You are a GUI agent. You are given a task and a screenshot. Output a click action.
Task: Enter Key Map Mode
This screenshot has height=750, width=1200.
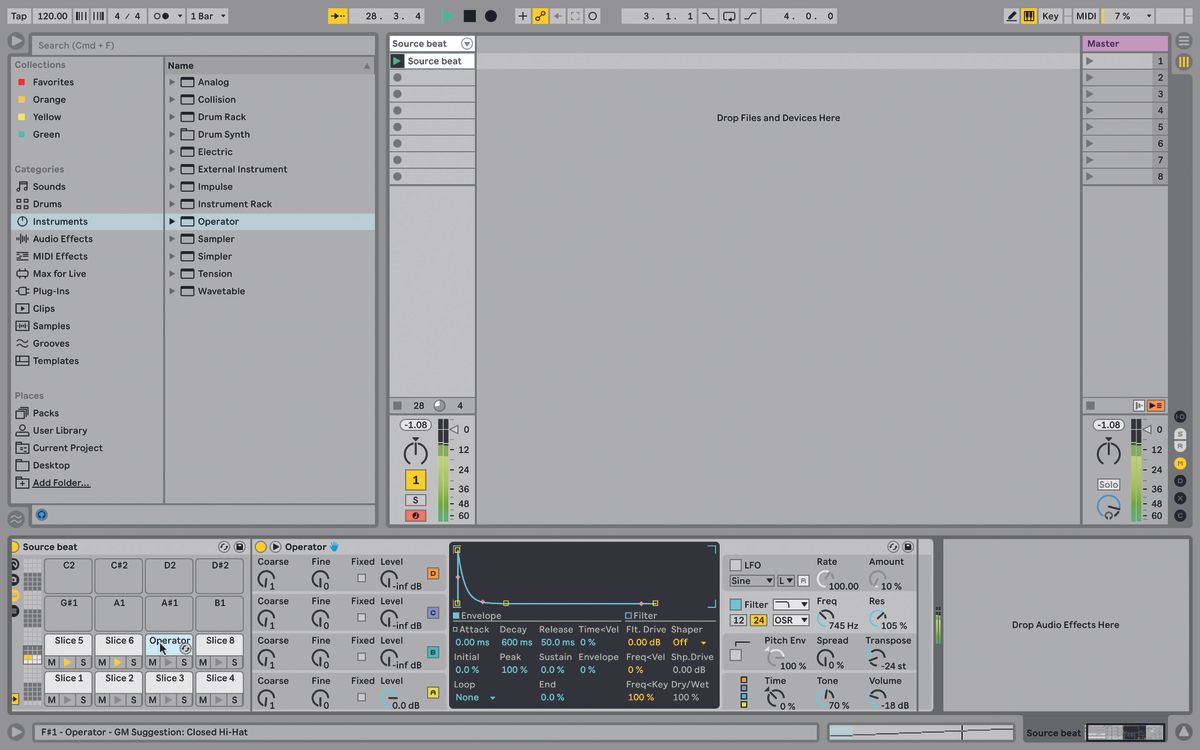(x=1052, y=15)
